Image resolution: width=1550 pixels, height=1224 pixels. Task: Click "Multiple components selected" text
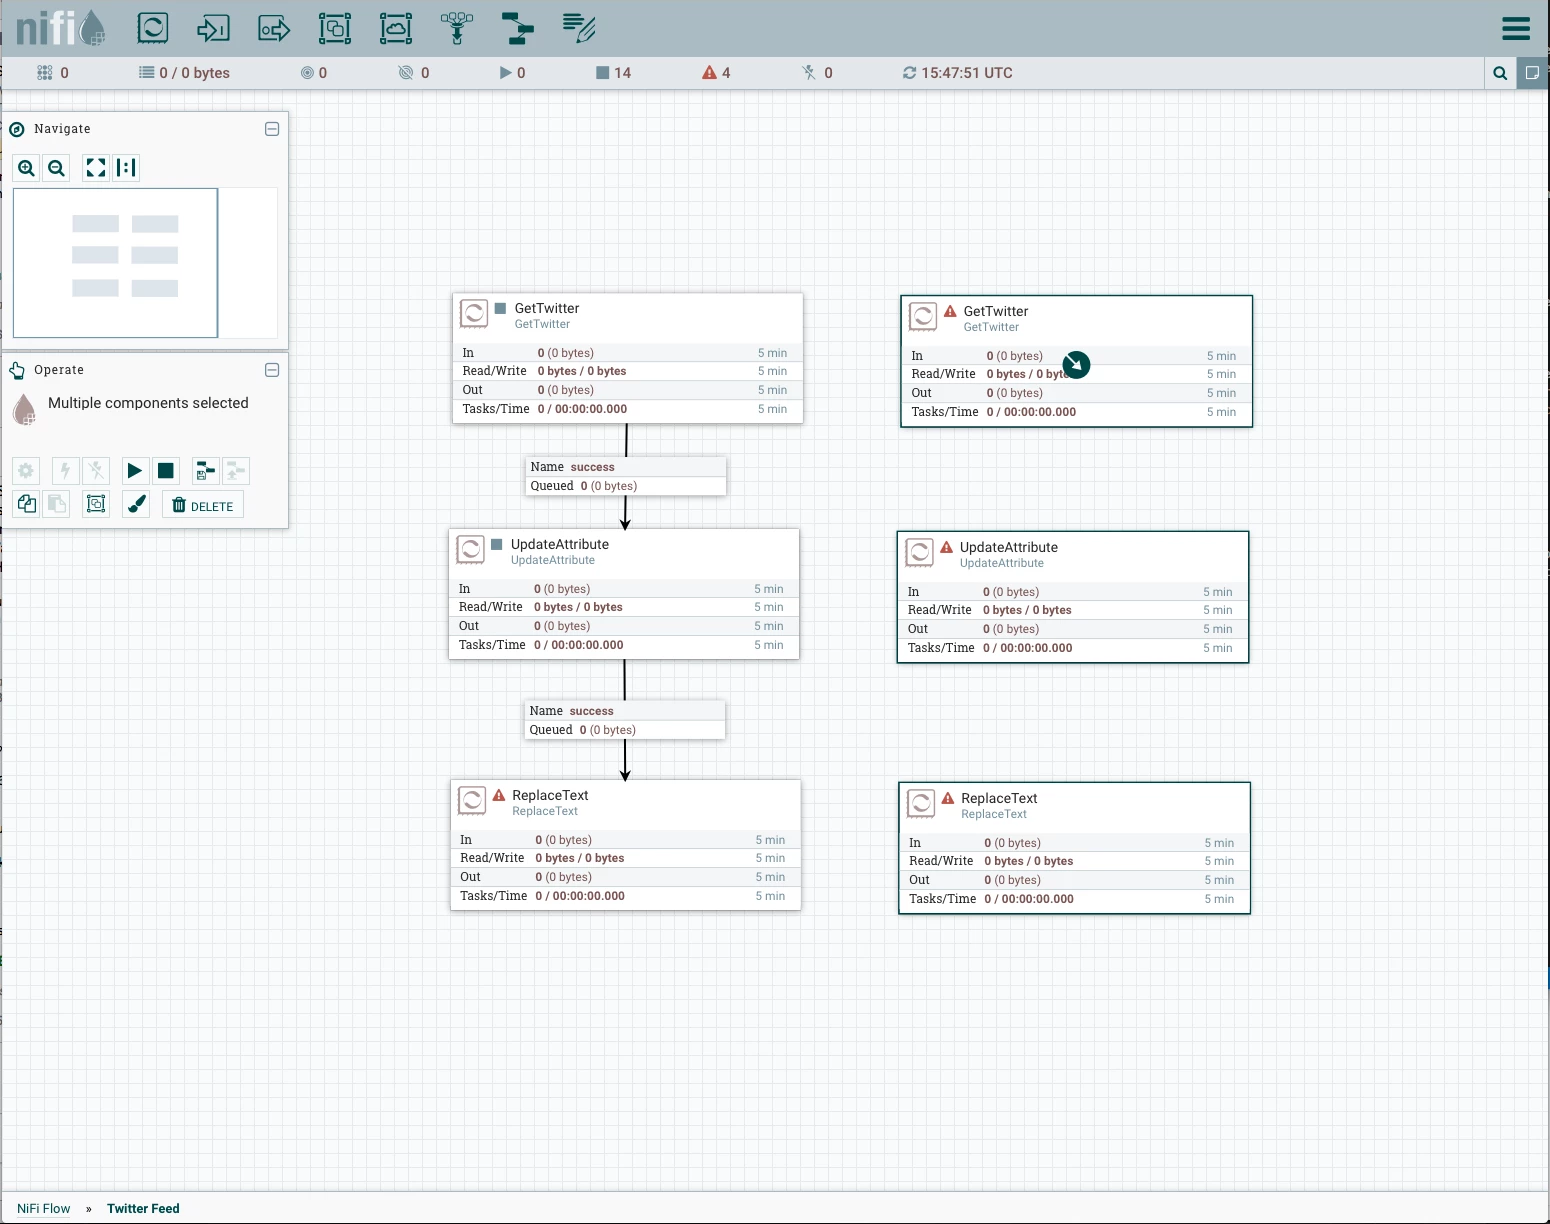click(x=148, y=403)
